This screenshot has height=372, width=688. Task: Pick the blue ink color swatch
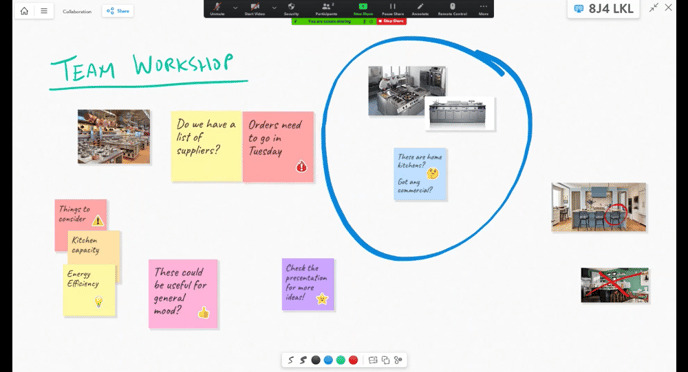click(x=328, y=360)
